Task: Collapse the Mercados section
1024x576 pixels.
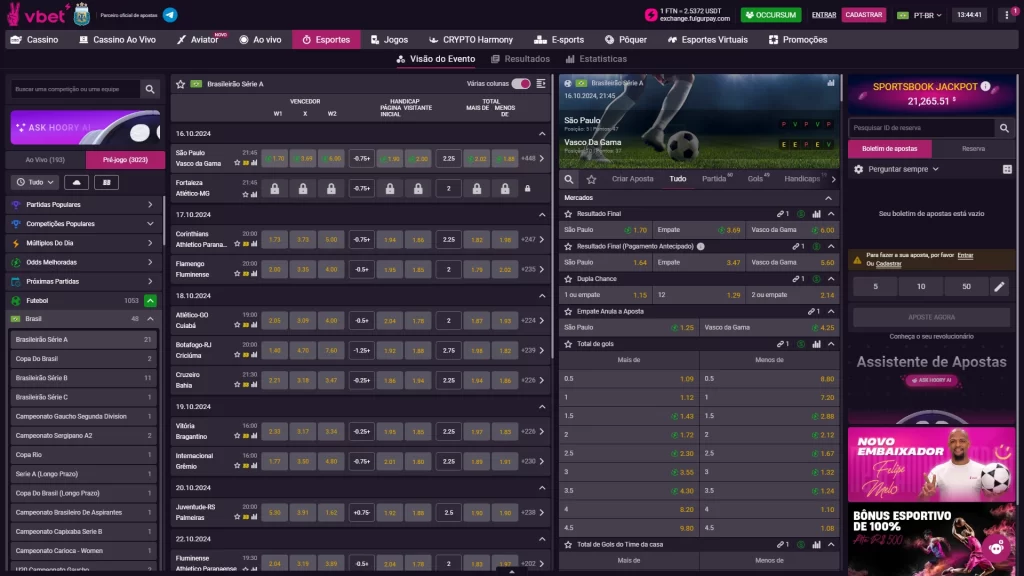Action: point(828,198)
